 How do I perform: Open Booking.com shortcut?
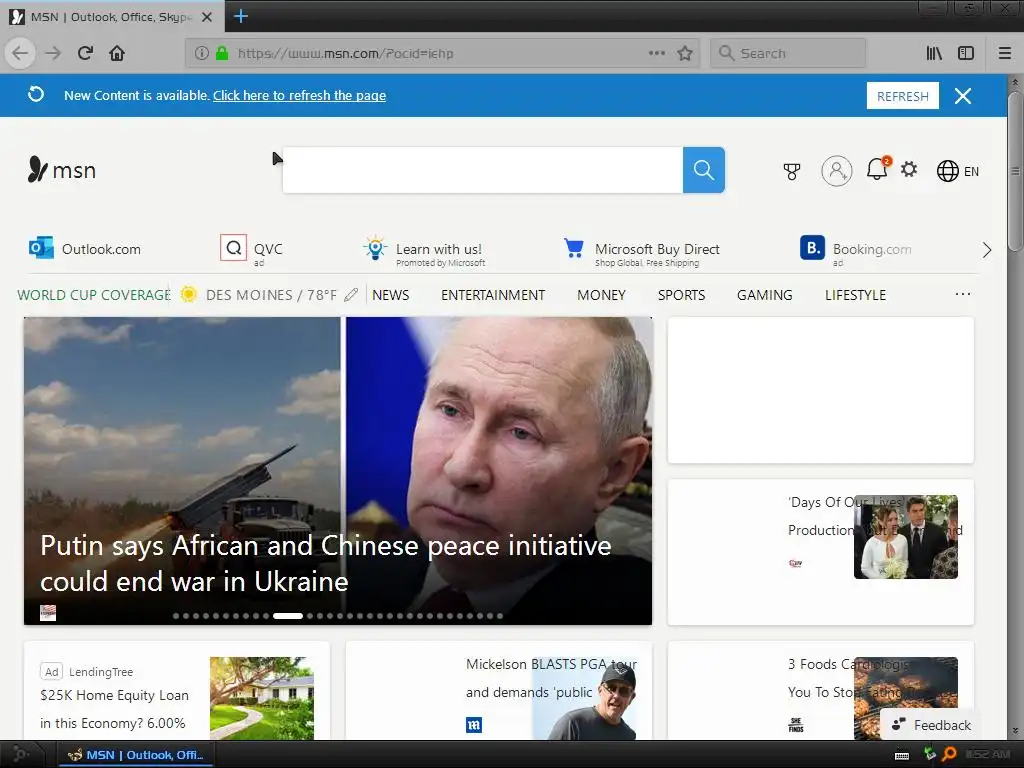click(x=856, y=251)
